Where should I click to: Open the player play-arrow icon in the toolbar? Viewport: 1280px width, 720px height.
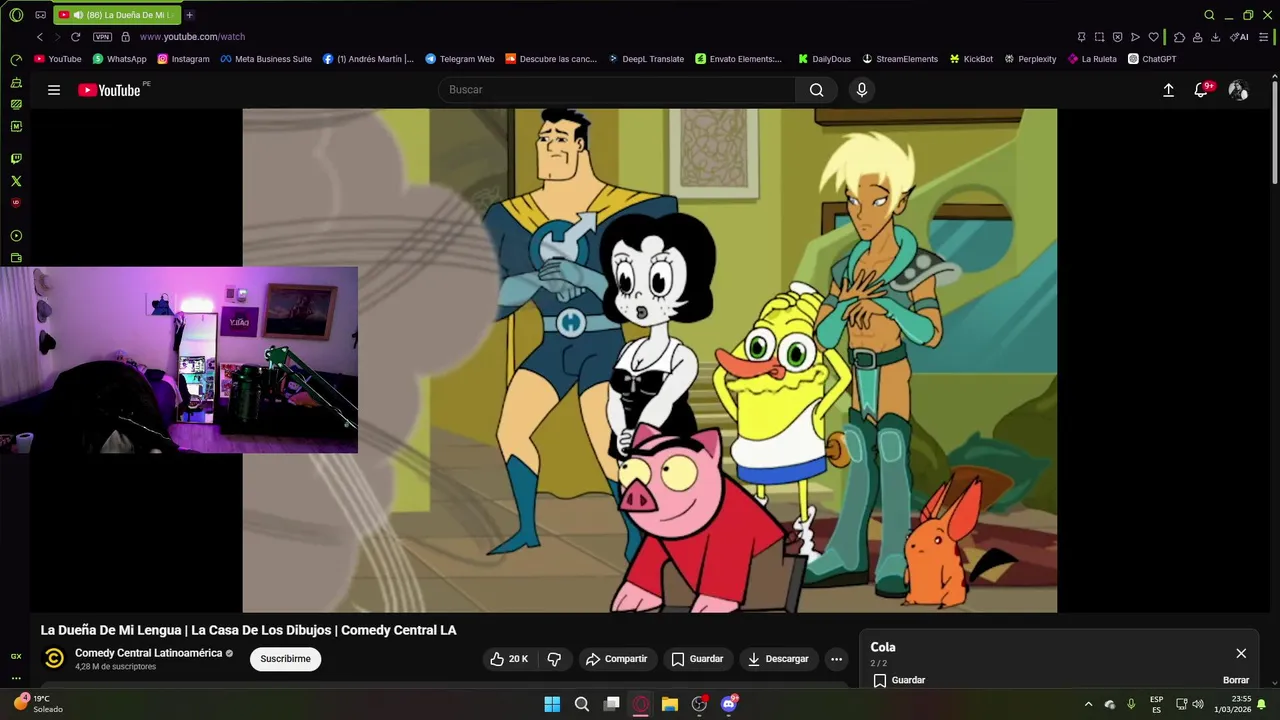(x=1135, y=37)
